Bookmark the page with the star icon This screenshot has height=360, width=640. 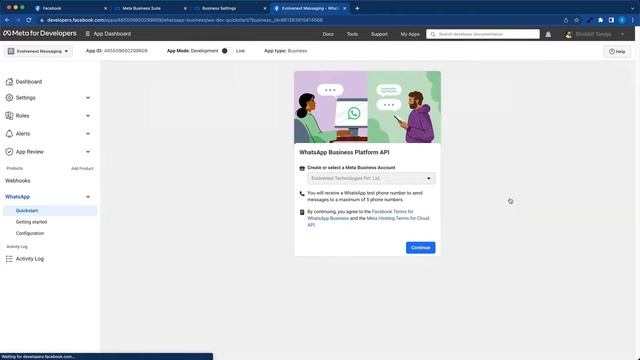(x=576, y=20)
